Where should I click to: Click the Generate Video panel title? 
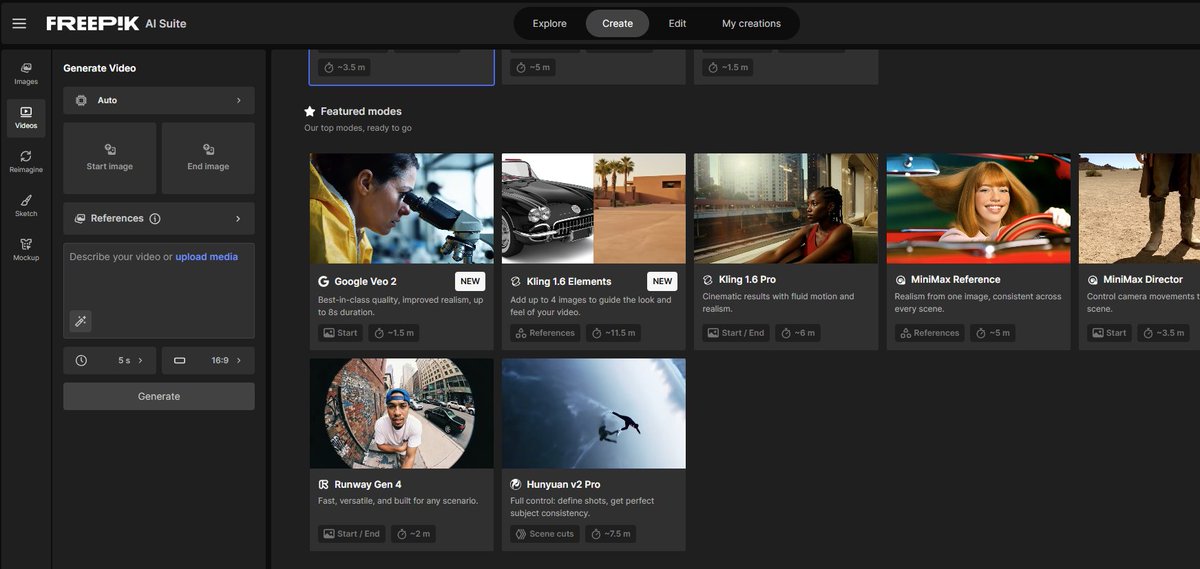pos(100,68)
